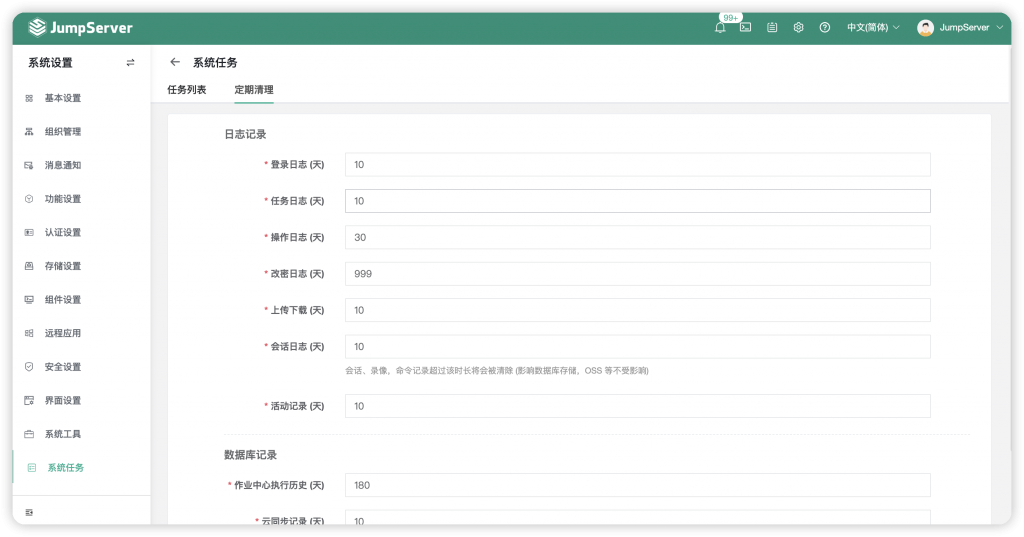The height and width of the screenshot is (537, 1024).
Task: Click the 改密日志 (天) input with 999
Action: click(x=637, y=274)
